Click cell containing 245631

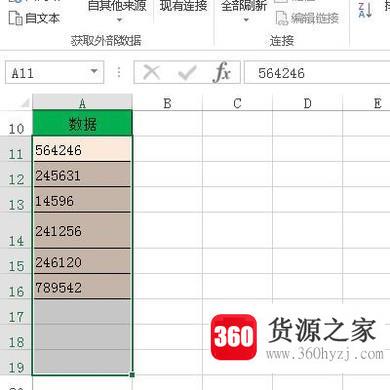tap(82, 174)
